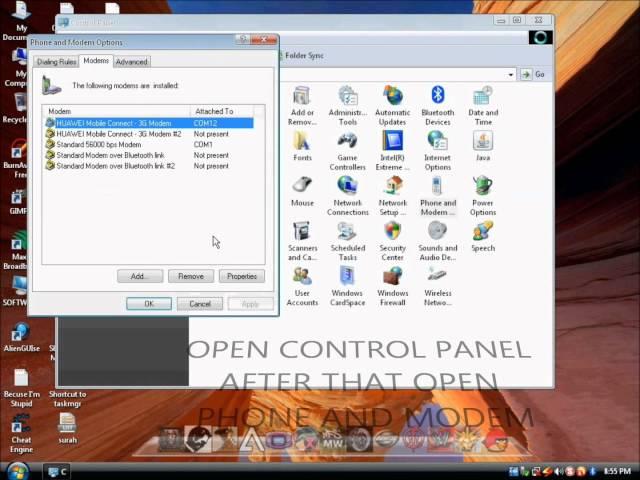The height and width of the screenshot is (480, 640).
Task: Open Security Center icon
Action: (392, 241)
